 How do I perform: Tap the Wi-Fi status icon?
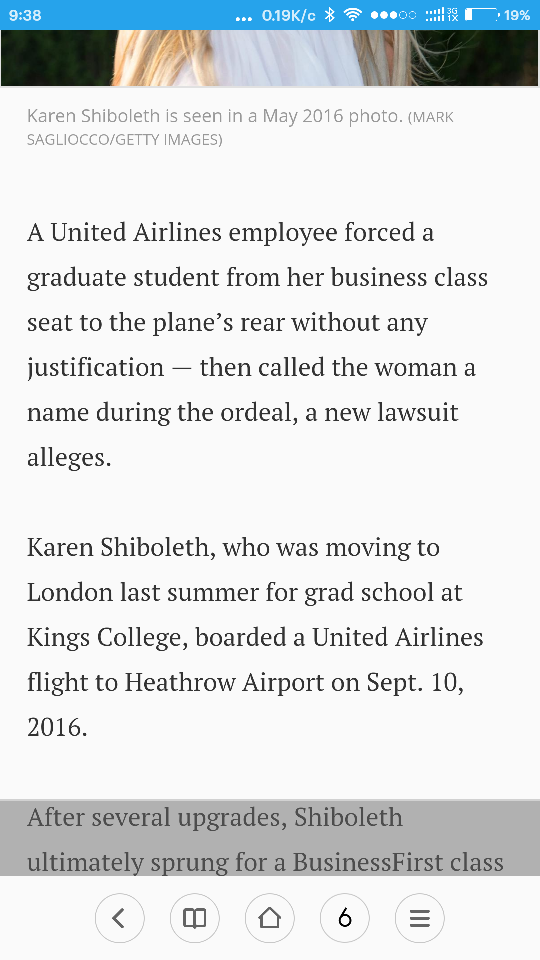[x=353, y=15]
